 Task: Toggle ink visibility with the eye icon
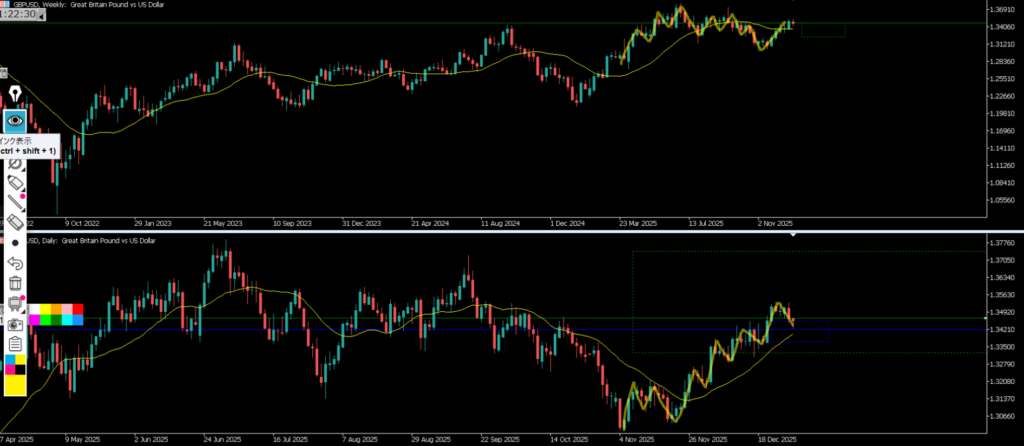pyautogui.click(x=15, y=121)
